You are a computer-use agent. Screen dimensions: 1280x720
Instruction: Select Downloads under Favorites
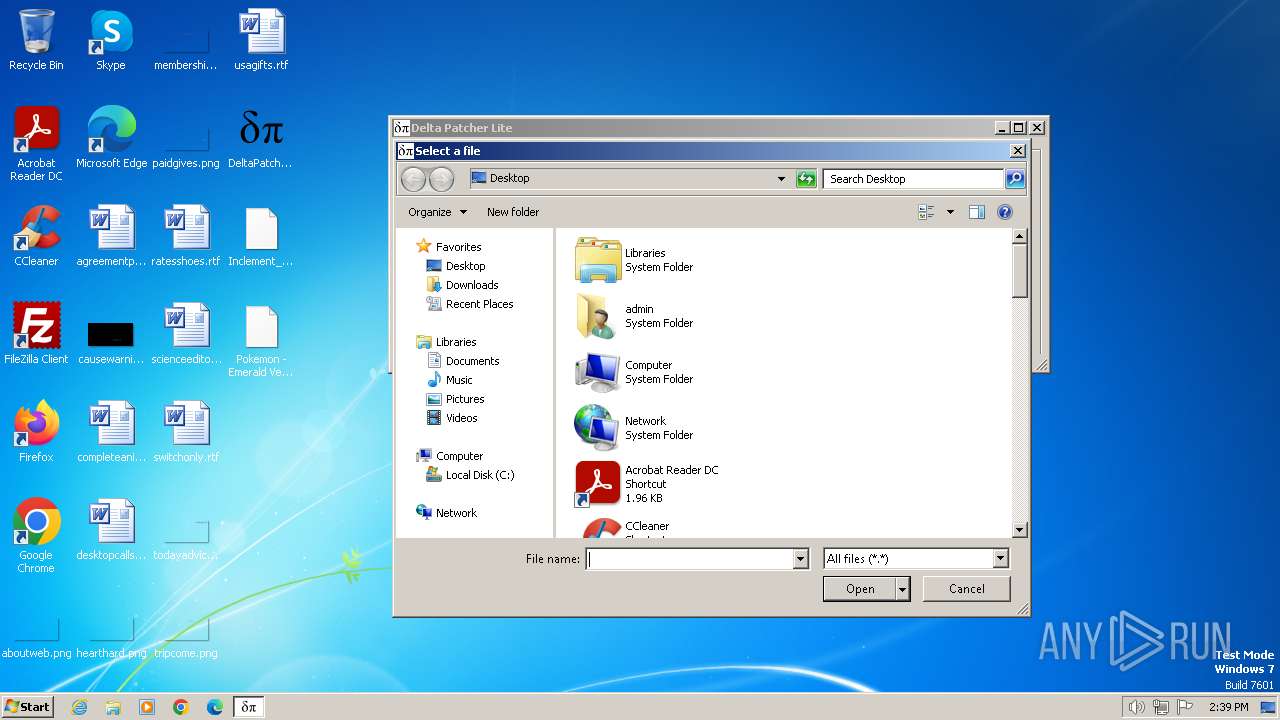[462, 285]
